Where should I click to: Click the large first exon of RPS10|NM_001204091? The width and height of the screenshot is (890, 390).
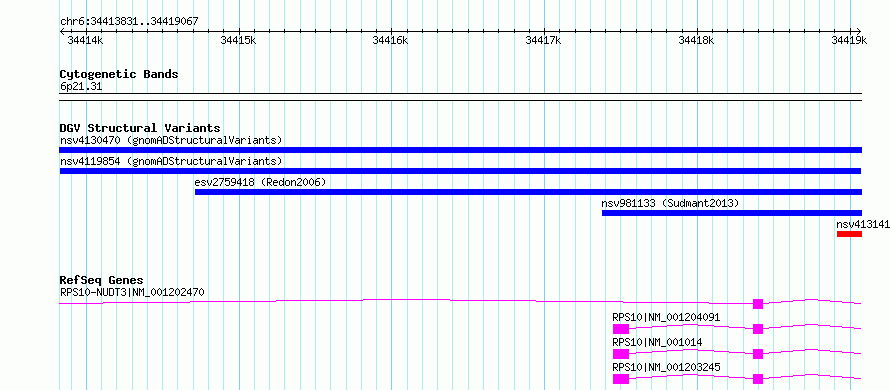[x=621, y=329]
